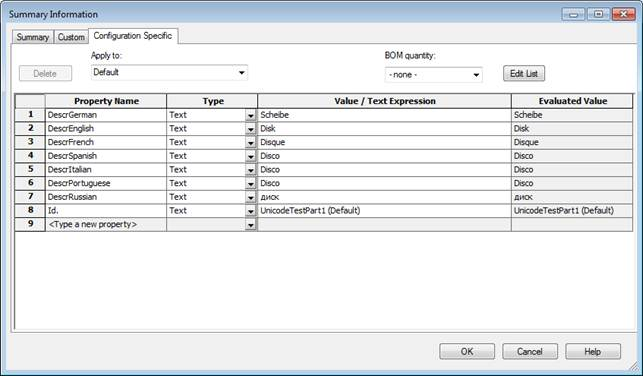The height and width of the screenshot is (376, 643).
Task: Open Type dropdown for DescrRussian row
Action: tap(251, 198)
